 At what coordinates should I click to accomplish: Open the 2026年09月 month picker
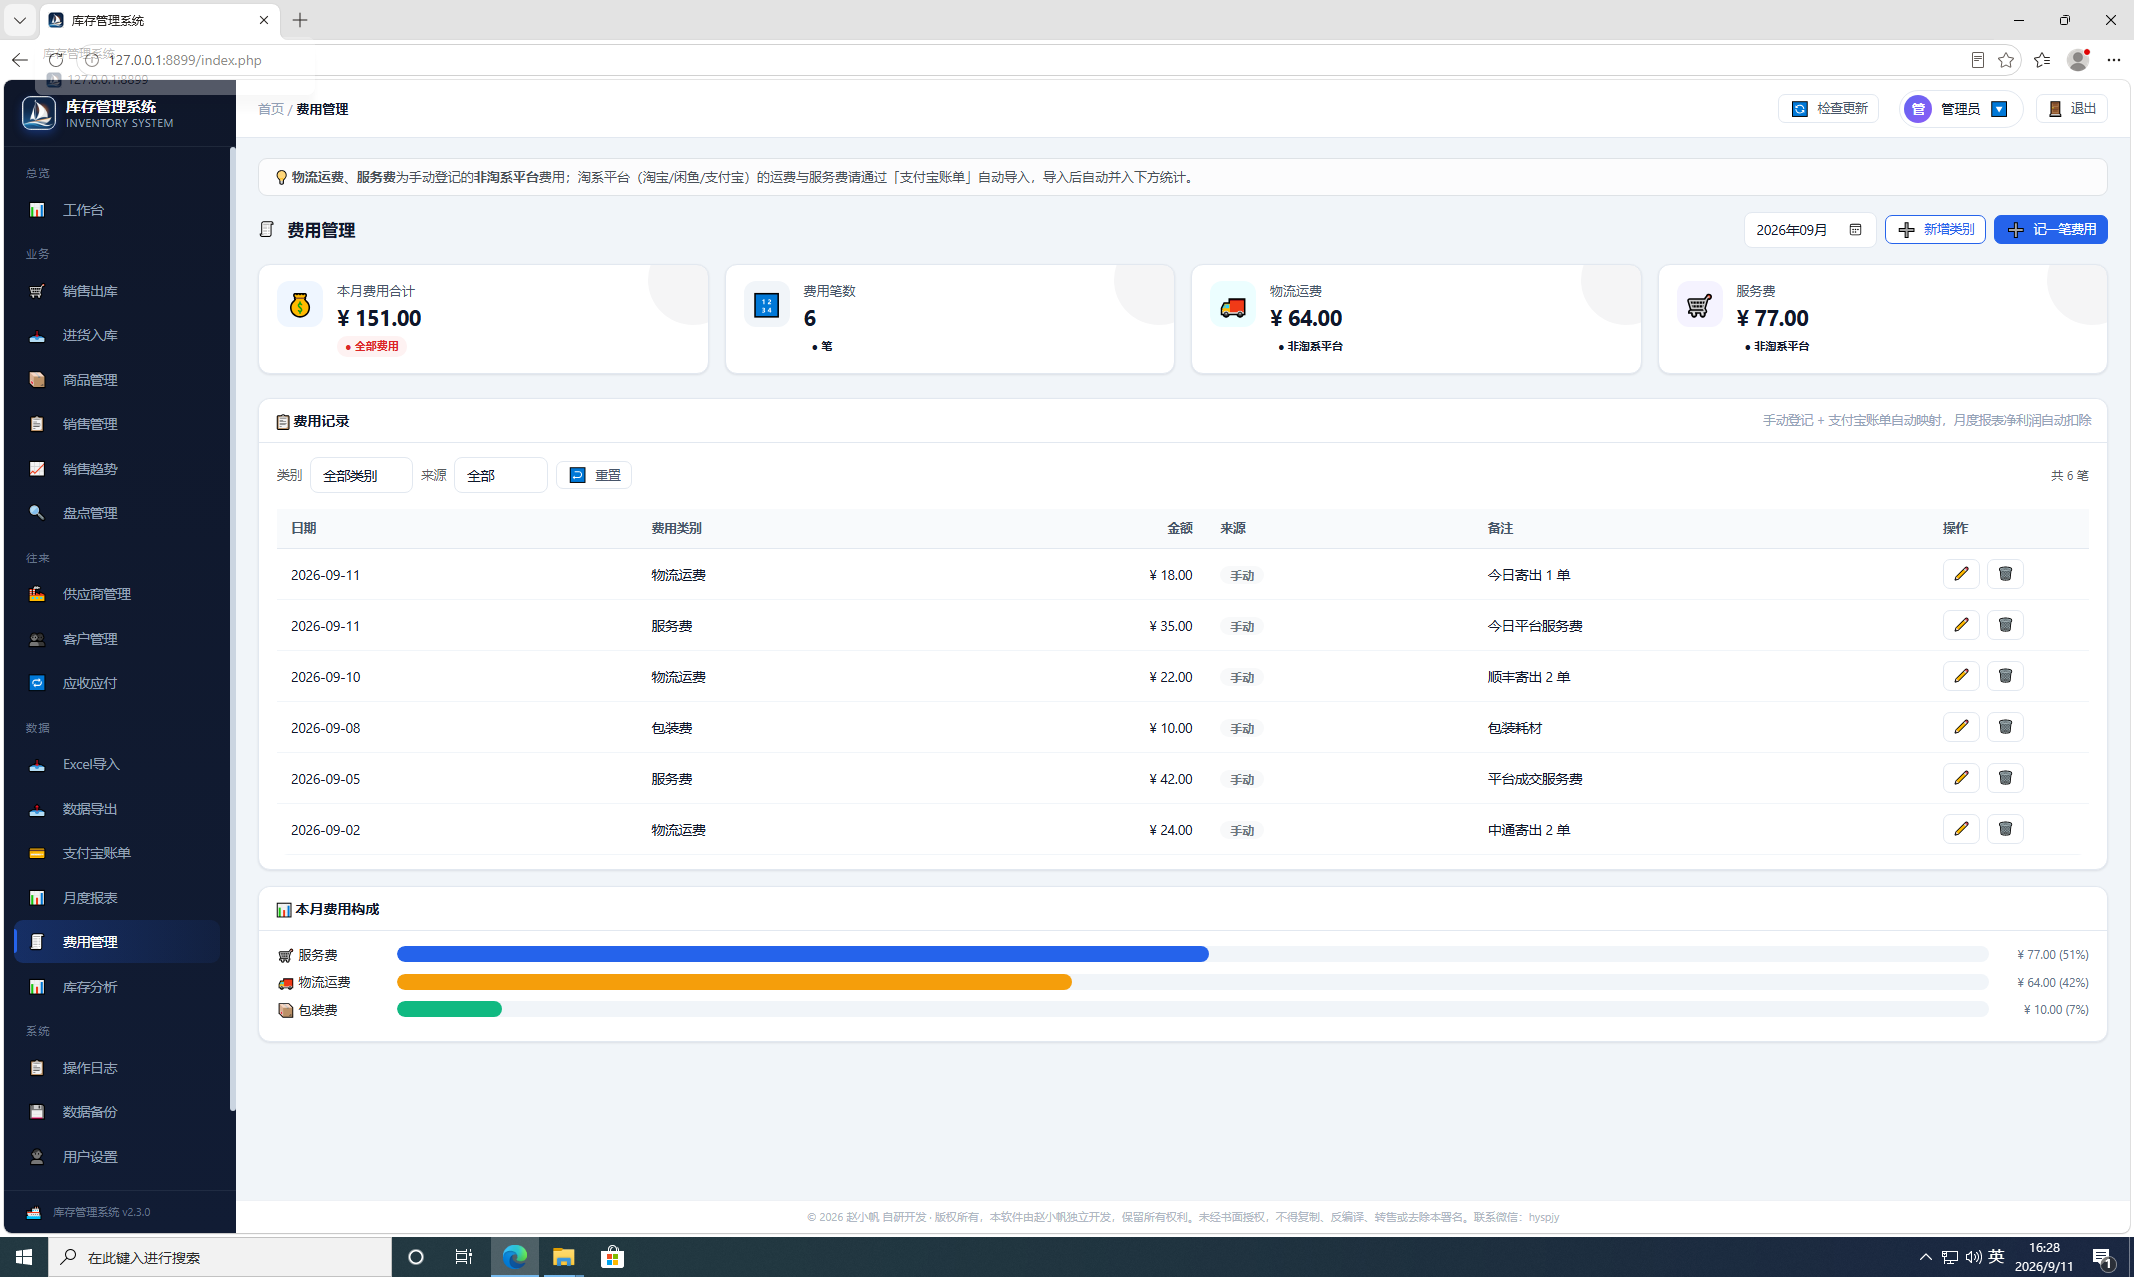point(1810,230)
